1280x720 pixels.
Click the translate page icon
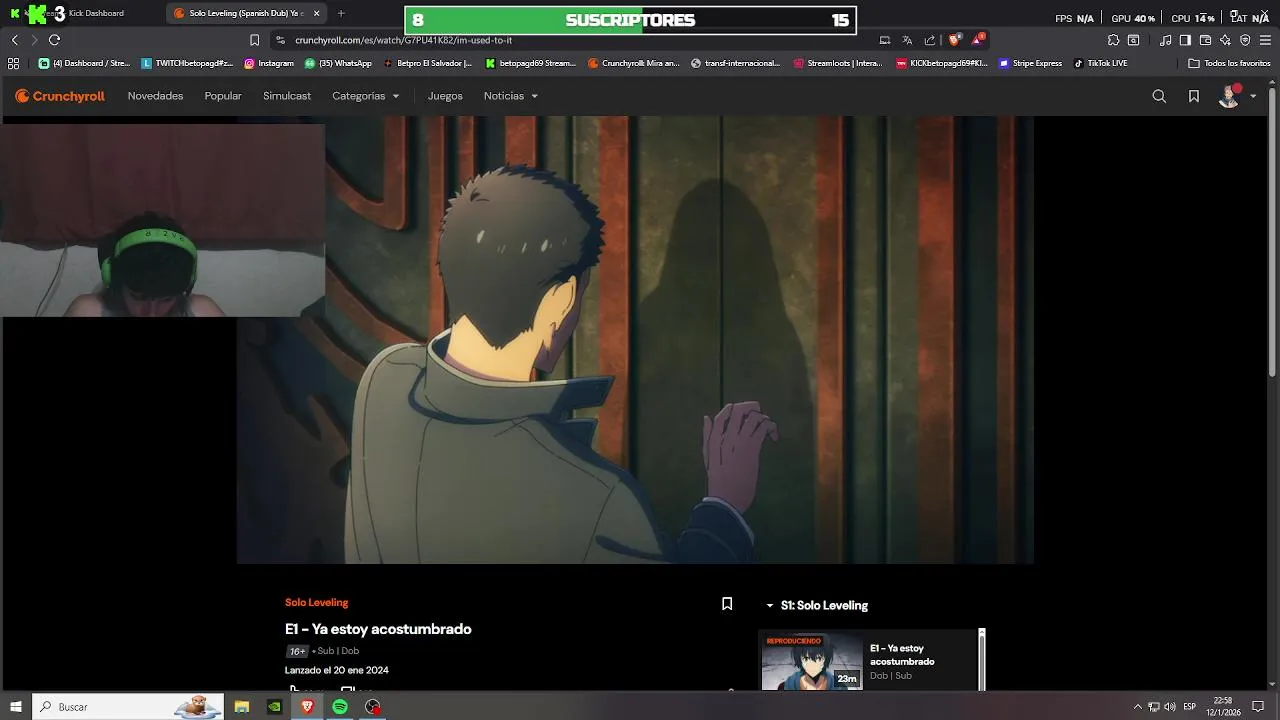pos(907,40)
